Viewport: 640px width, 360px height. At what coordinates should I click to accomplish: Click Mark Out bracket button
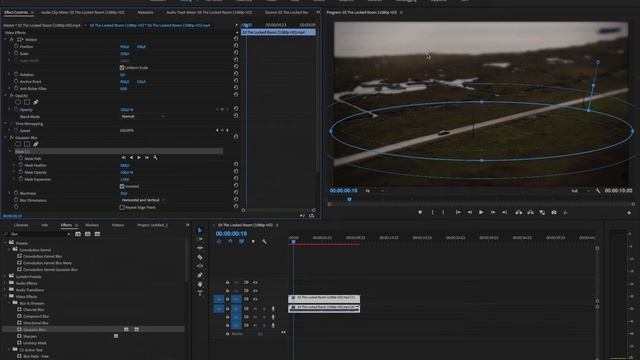click(443, 212)
